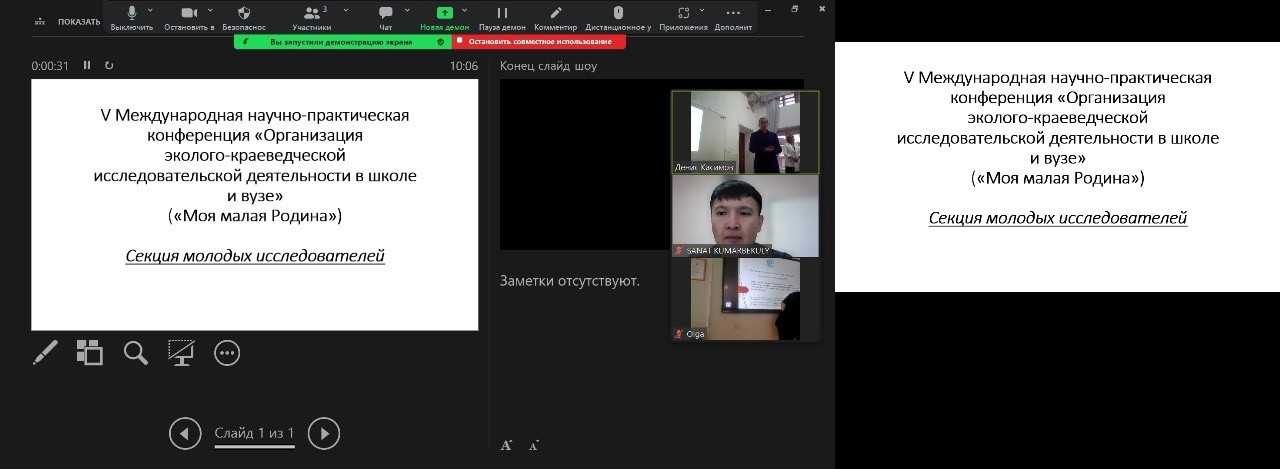The image size is (1280, 469).
Task: Open the Zoom security (Безопасность) options
Action: (244, 16)
